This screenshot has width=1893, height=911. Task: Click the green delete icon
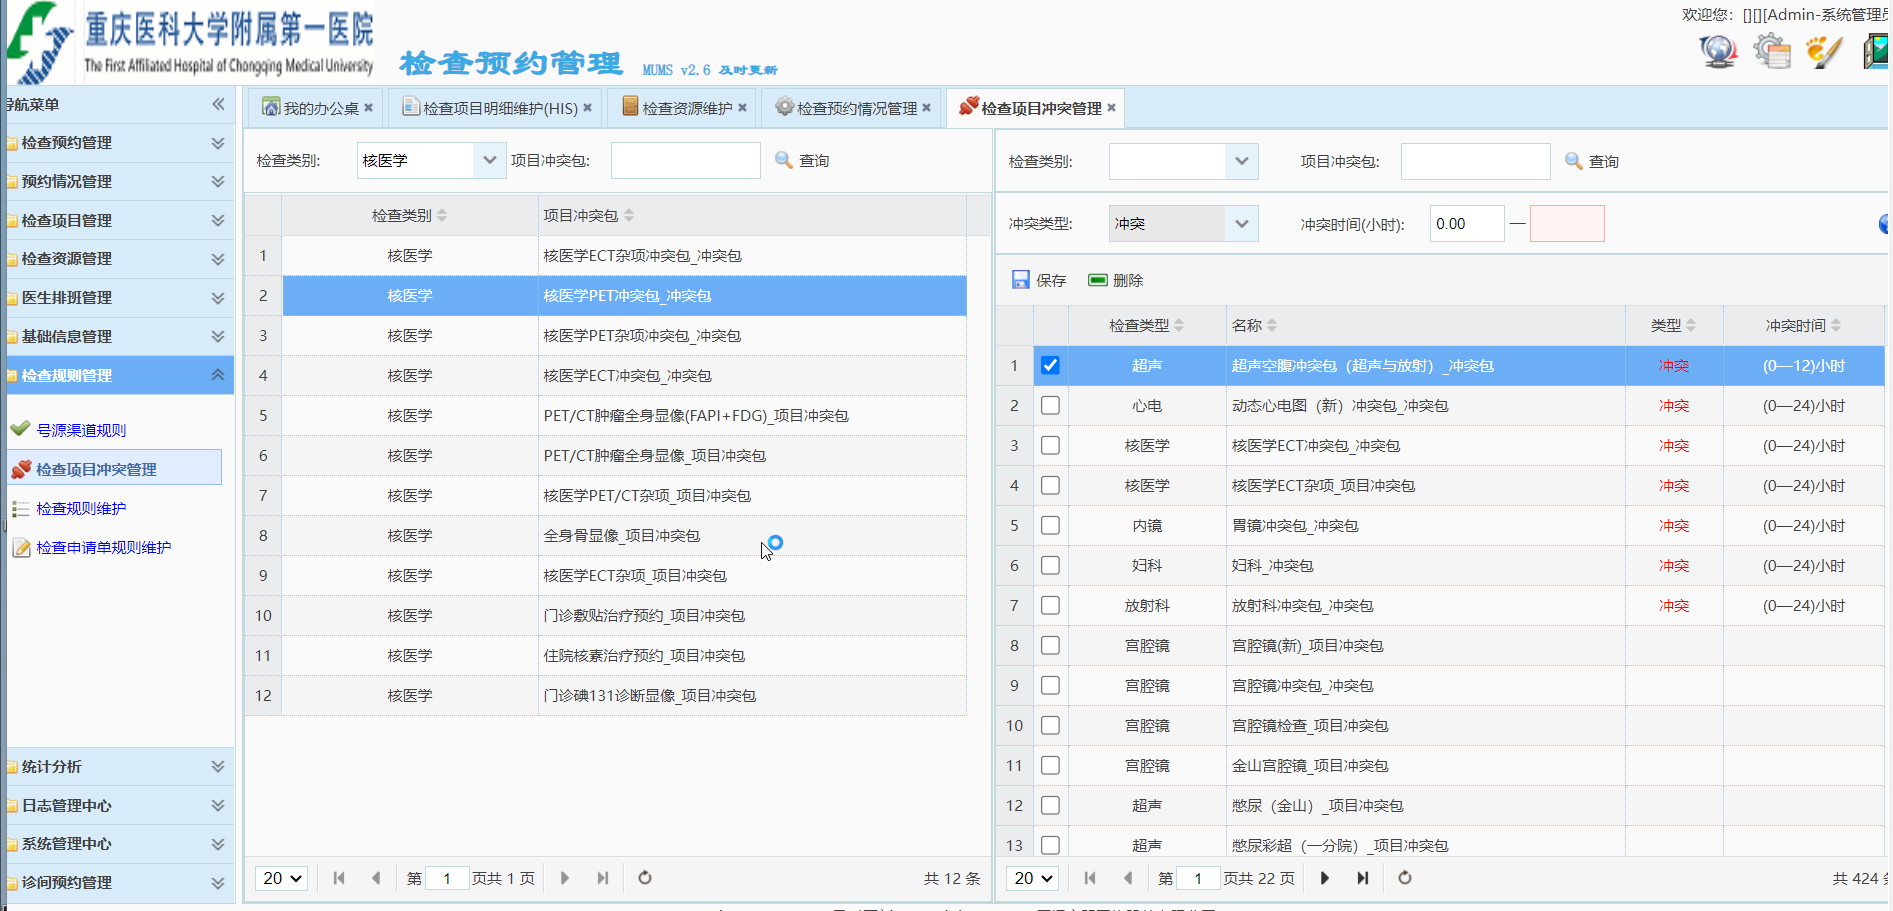tap(1097, 280)
